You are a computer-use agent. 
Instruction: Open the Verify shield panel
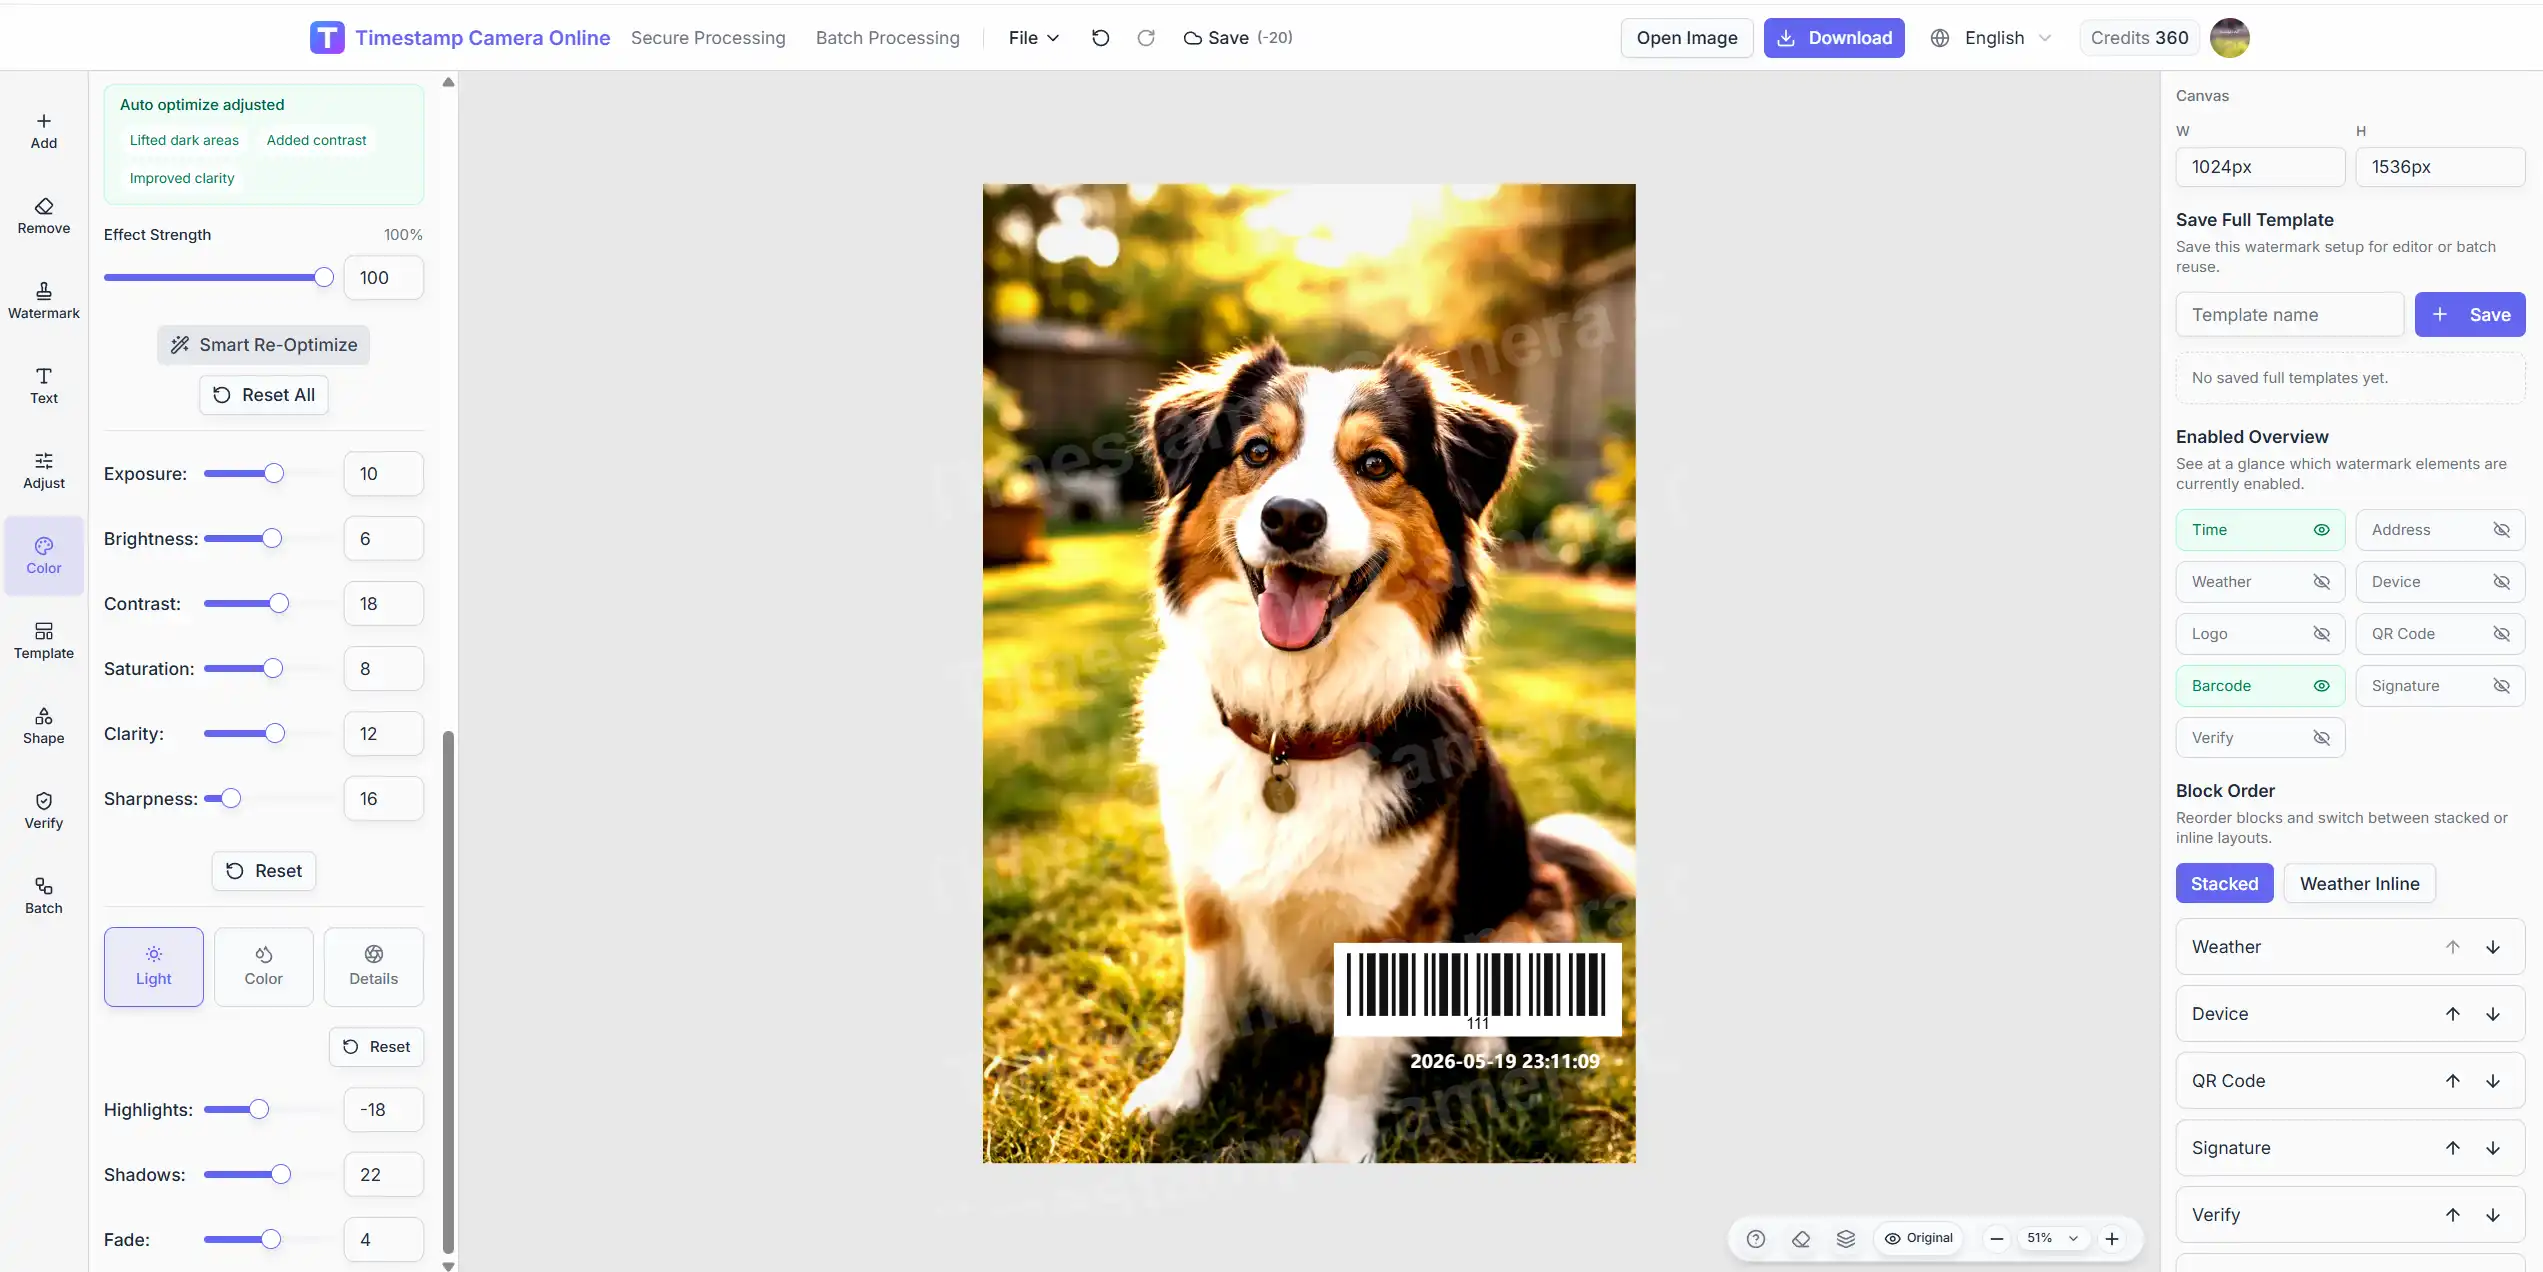tap(44, 811)
